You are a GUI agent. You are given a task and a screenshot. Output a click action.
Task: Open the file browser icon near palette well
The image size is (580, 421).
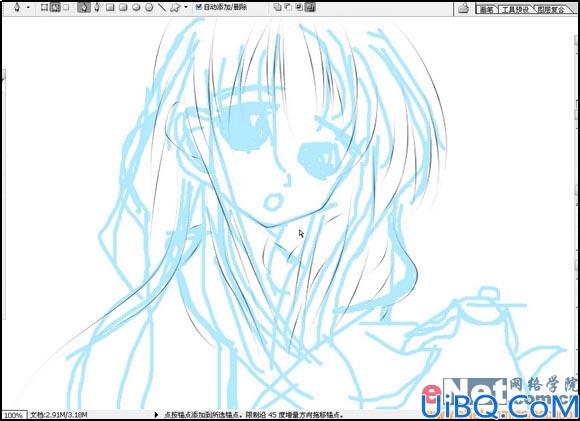click(463, 8)
